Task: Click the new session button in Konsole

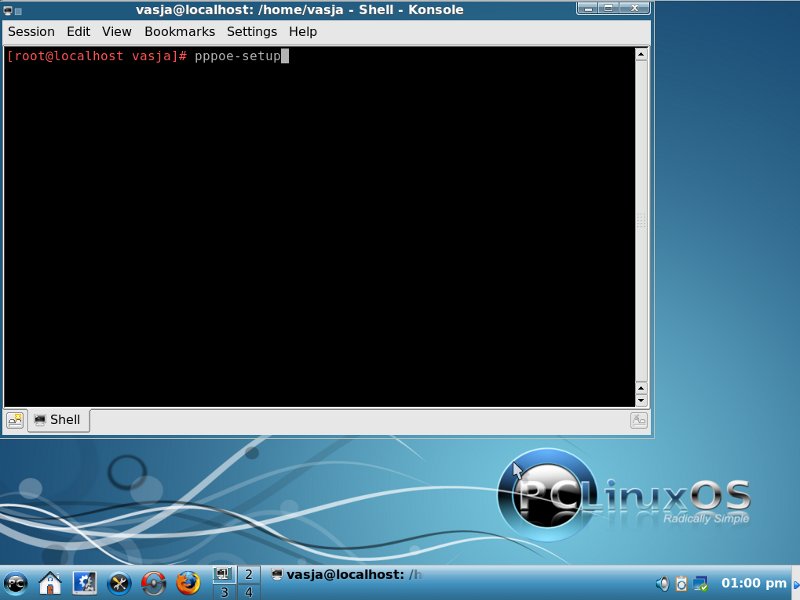Action: point(15,420)
